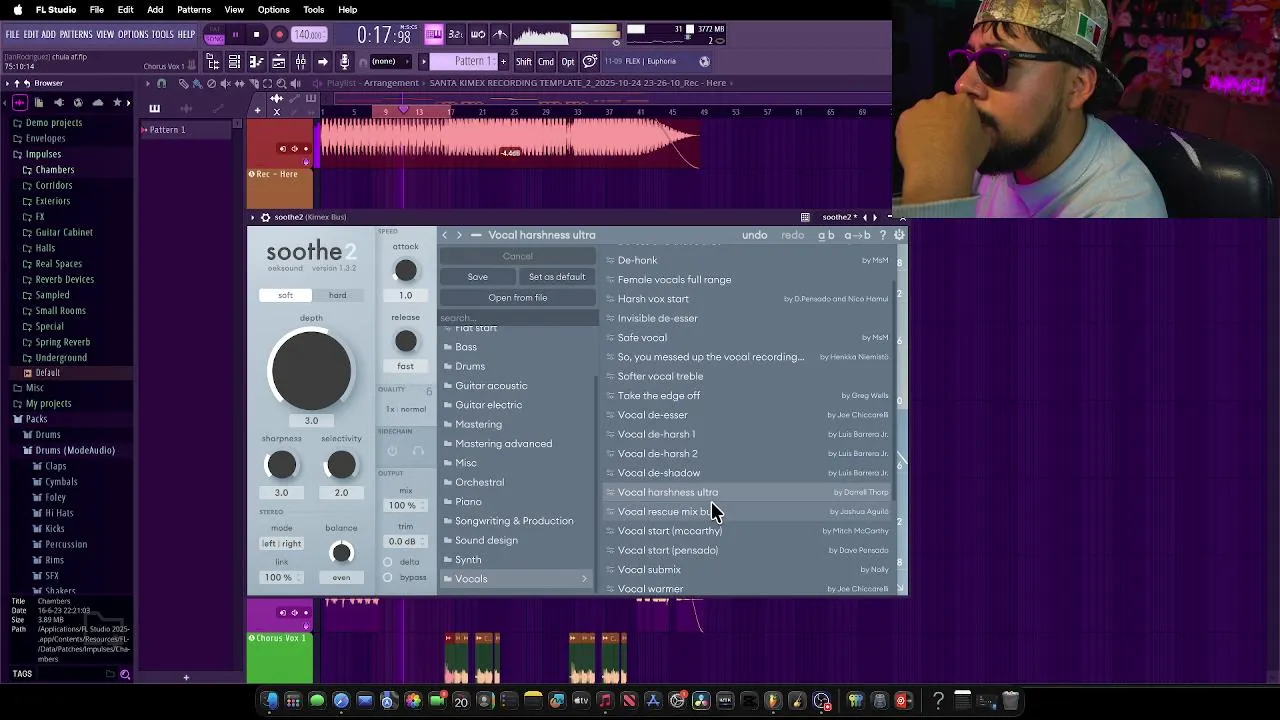Open Launchpad from the Dock

pos(293,701)
